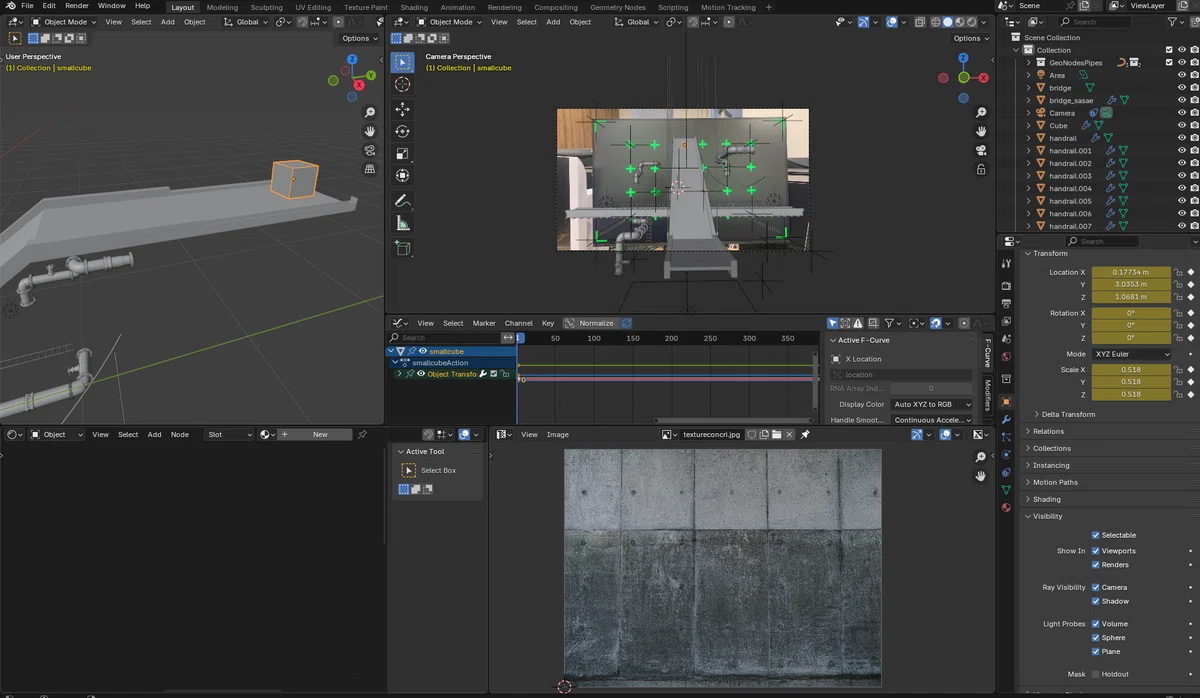Click the Scale Z value field
This screenshot has height=698, width=1200.
[1131, 394]
